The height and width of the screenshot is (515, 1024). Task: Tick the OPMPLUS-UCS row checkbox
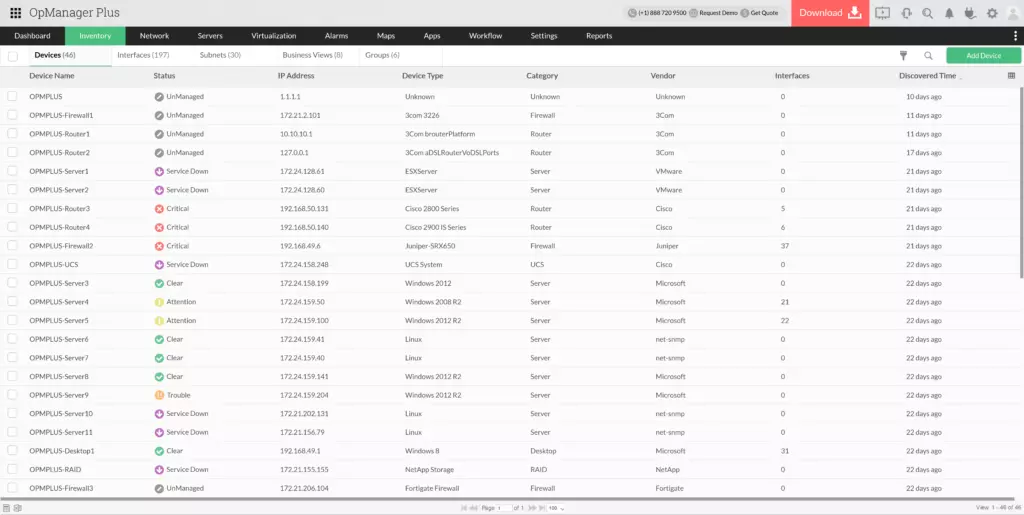point(12,264)
